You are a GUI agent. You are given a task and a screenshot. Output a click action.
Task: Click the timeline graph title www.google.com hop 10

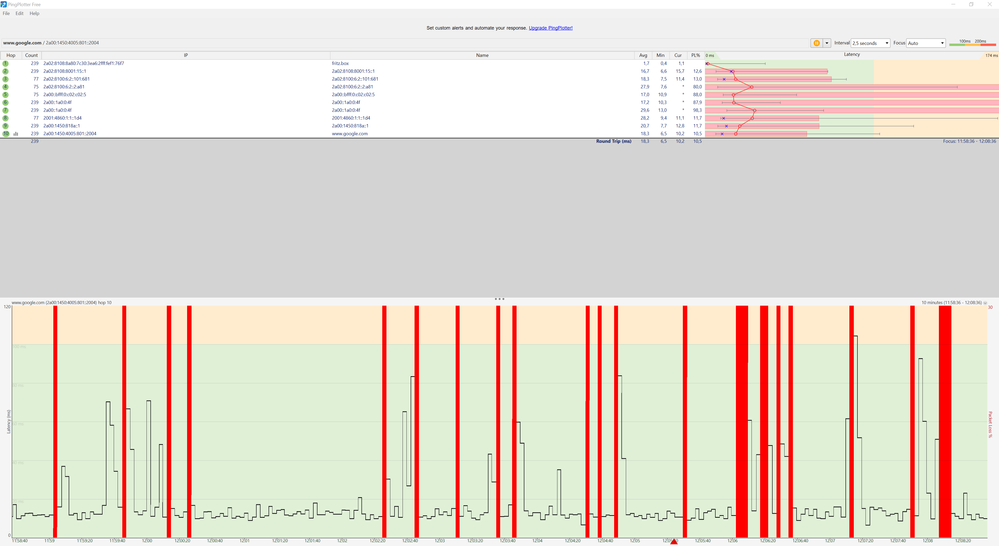[62, 303]
